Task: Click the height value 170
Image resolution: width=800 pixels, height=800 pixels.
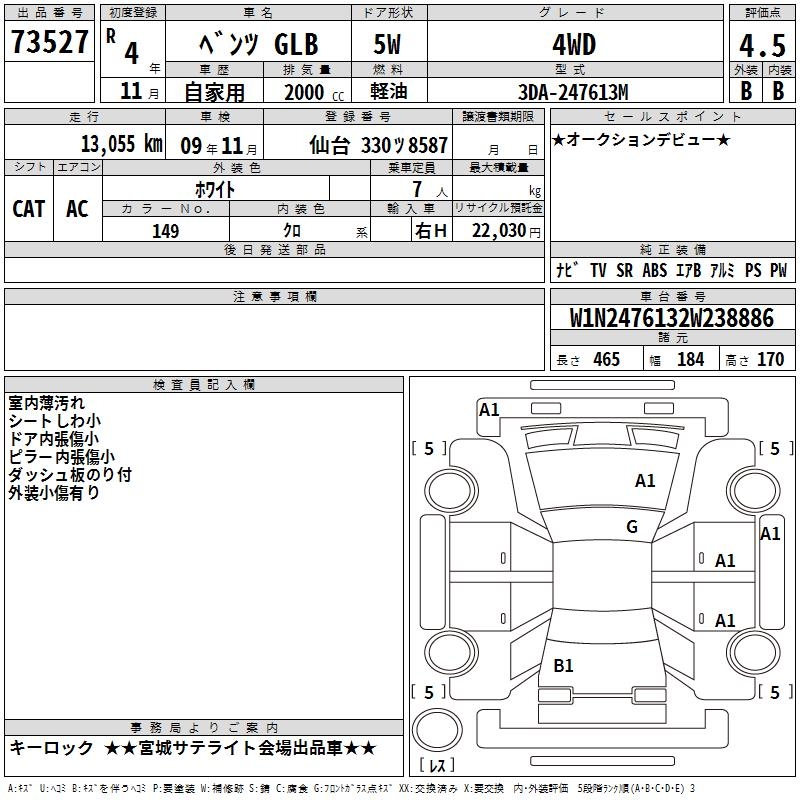Action: [x=770, y=359]
